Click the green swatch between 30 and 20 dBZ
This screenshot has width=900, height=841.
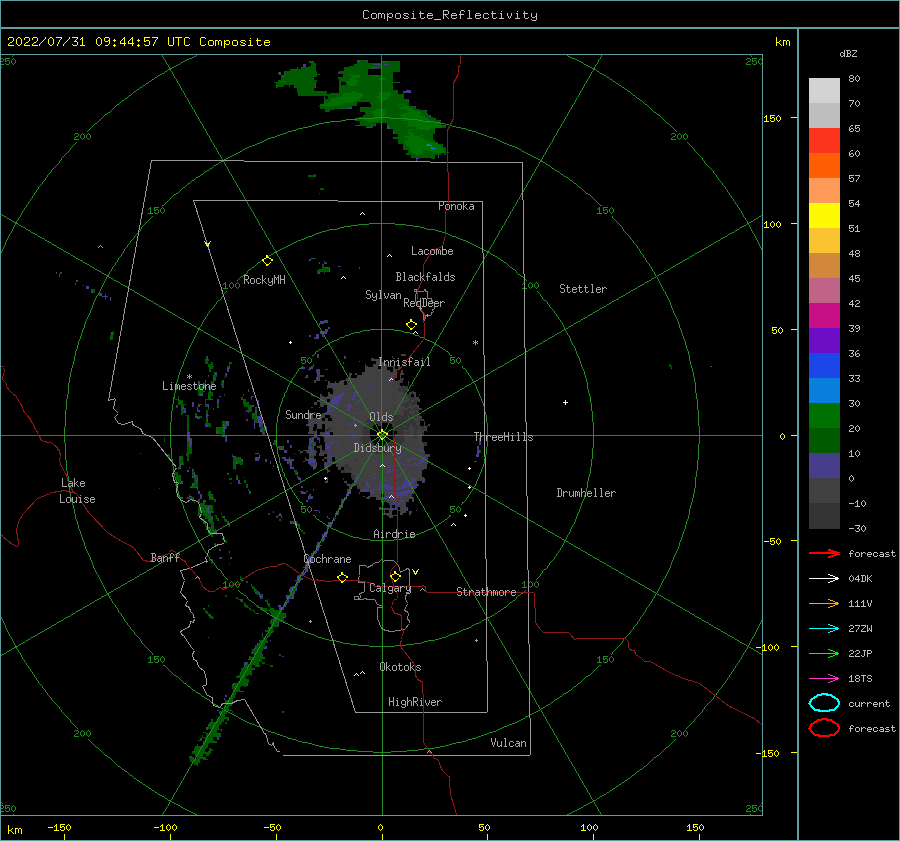pyautogui.click(x=824, y=416)
